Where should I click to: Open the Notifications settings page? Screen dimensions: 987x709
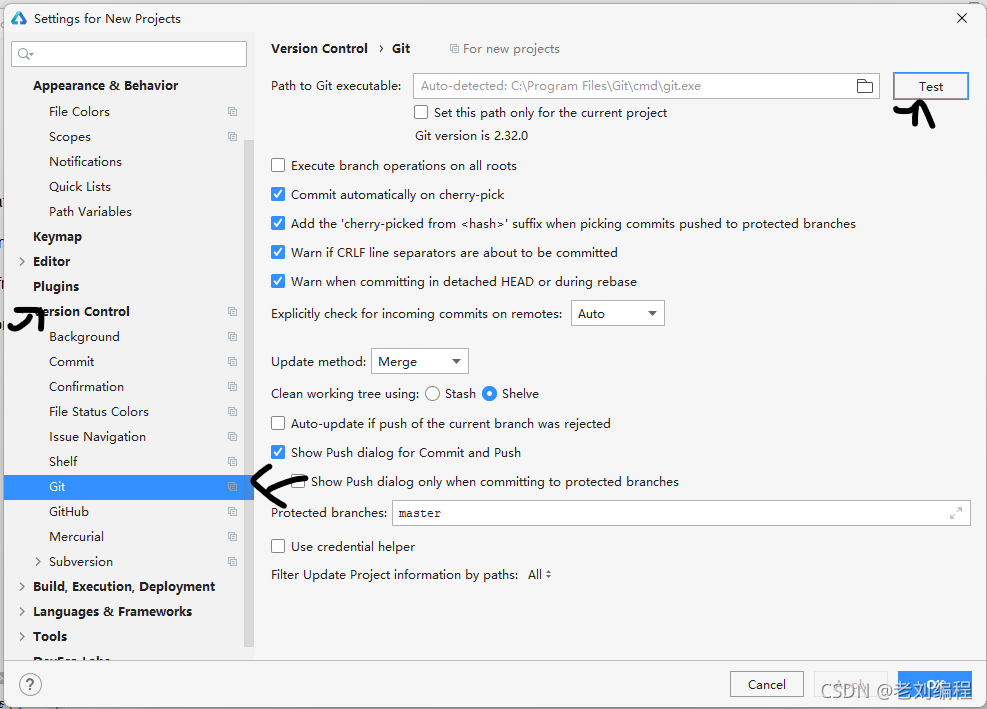(x=86, y=162)
